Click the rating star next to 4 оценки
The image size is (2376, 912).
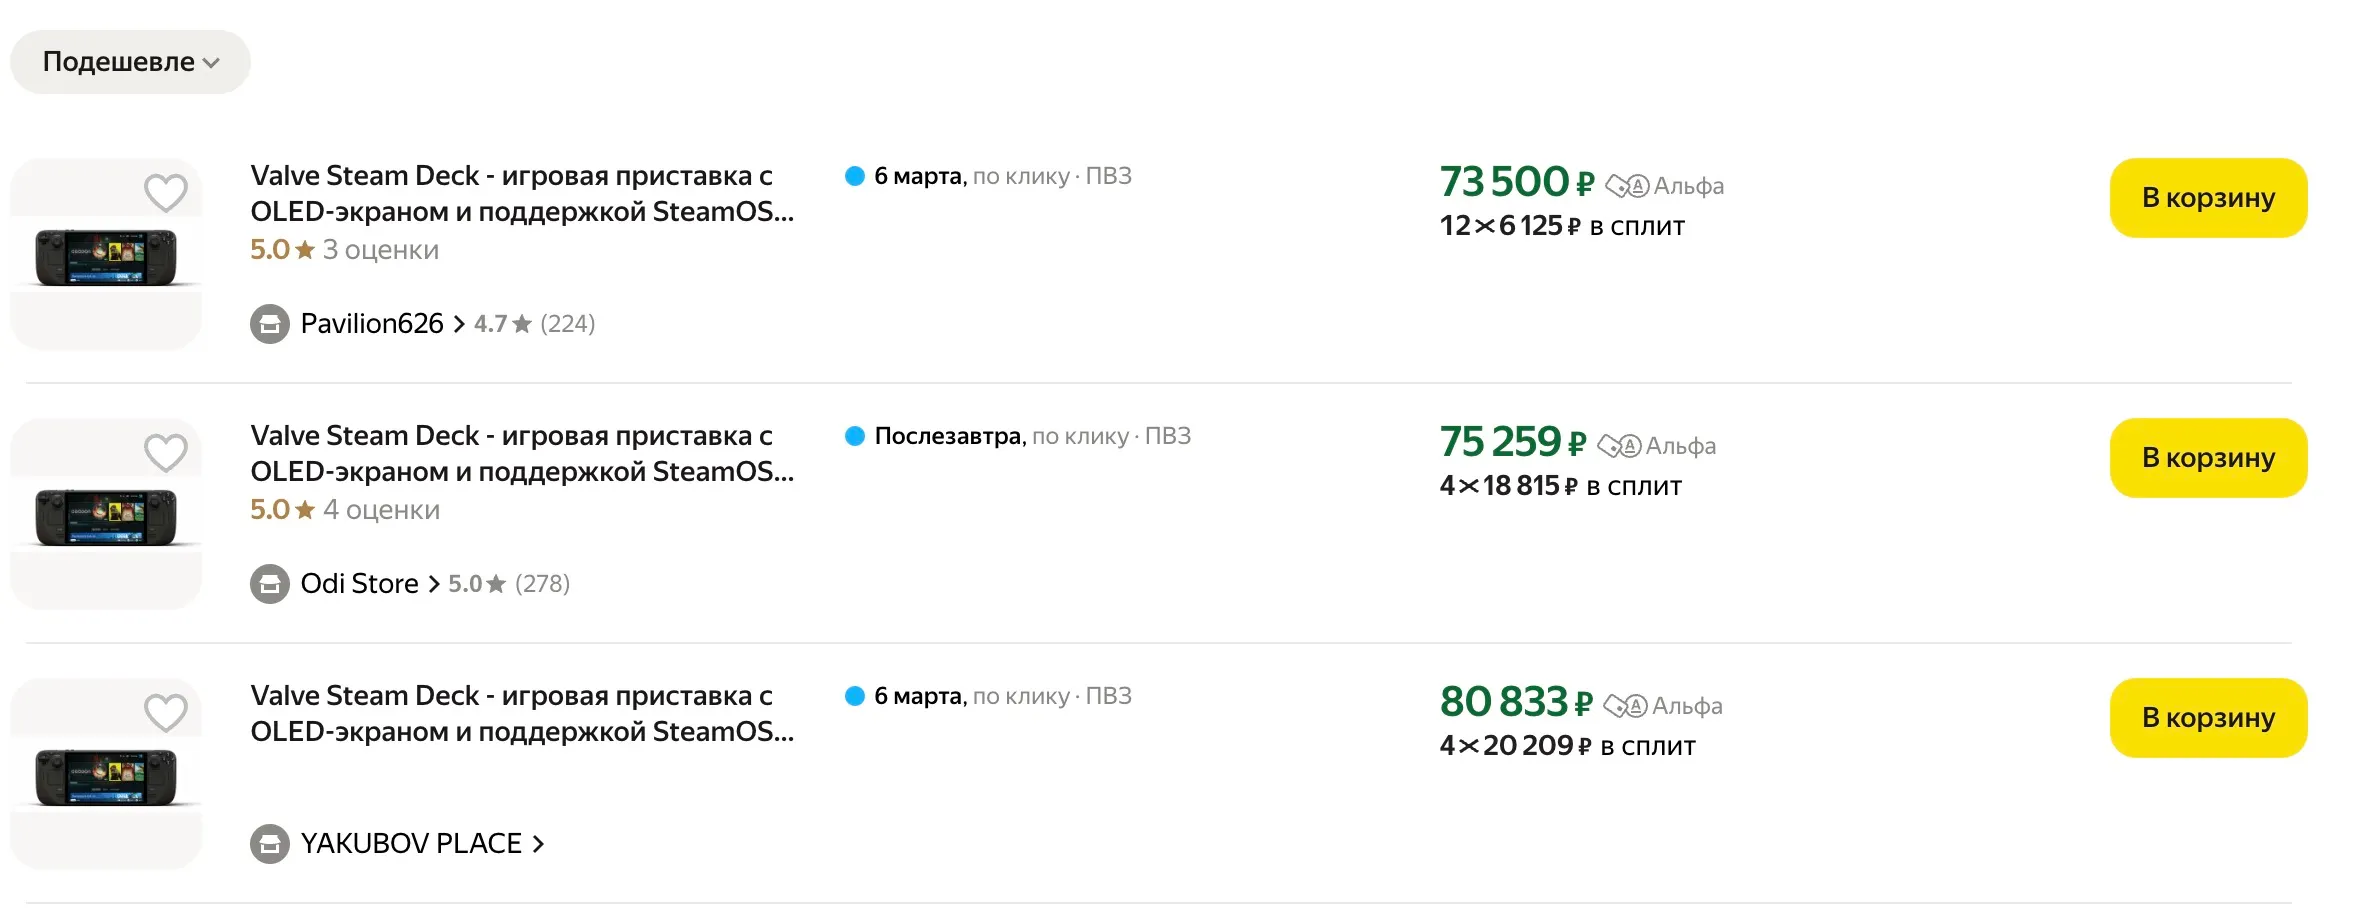(x=305, y=510)
